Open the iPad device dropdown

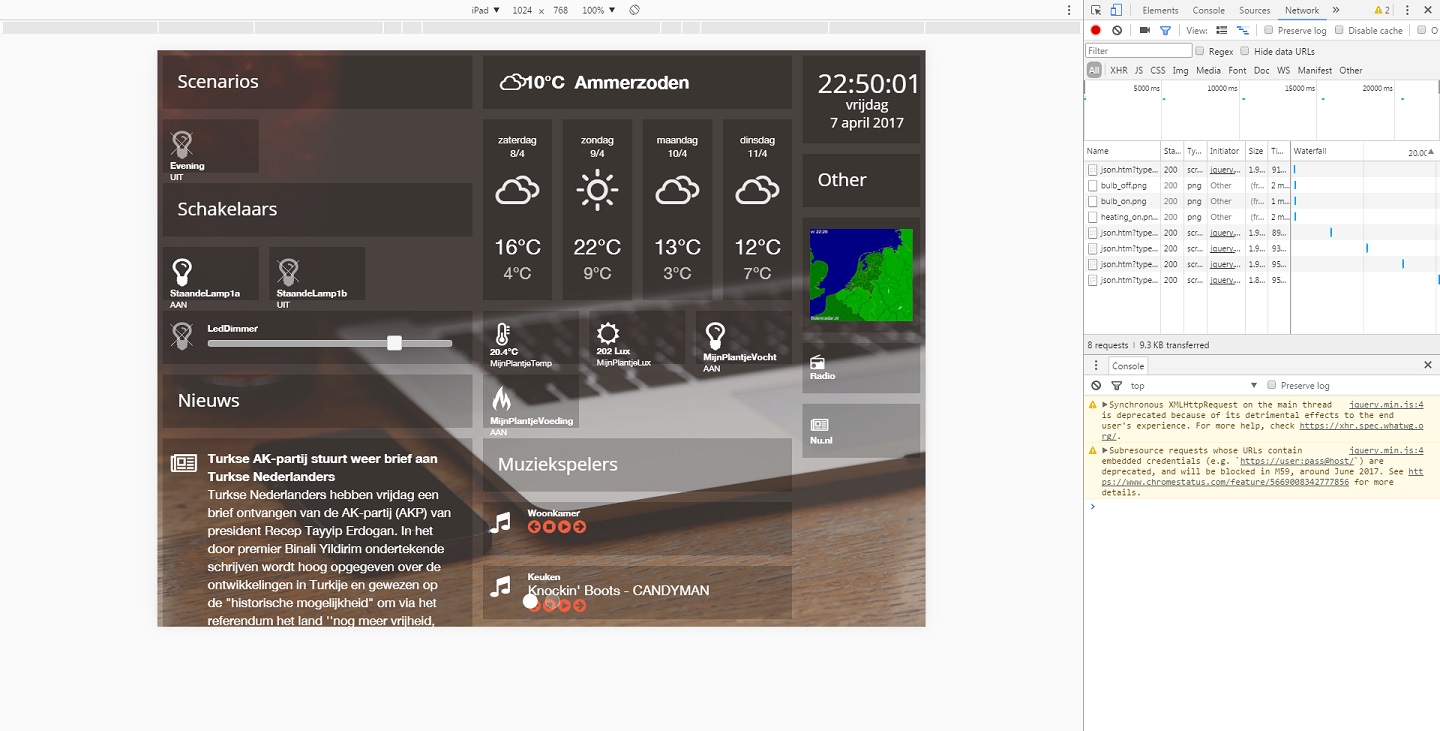tap(486, 10)
